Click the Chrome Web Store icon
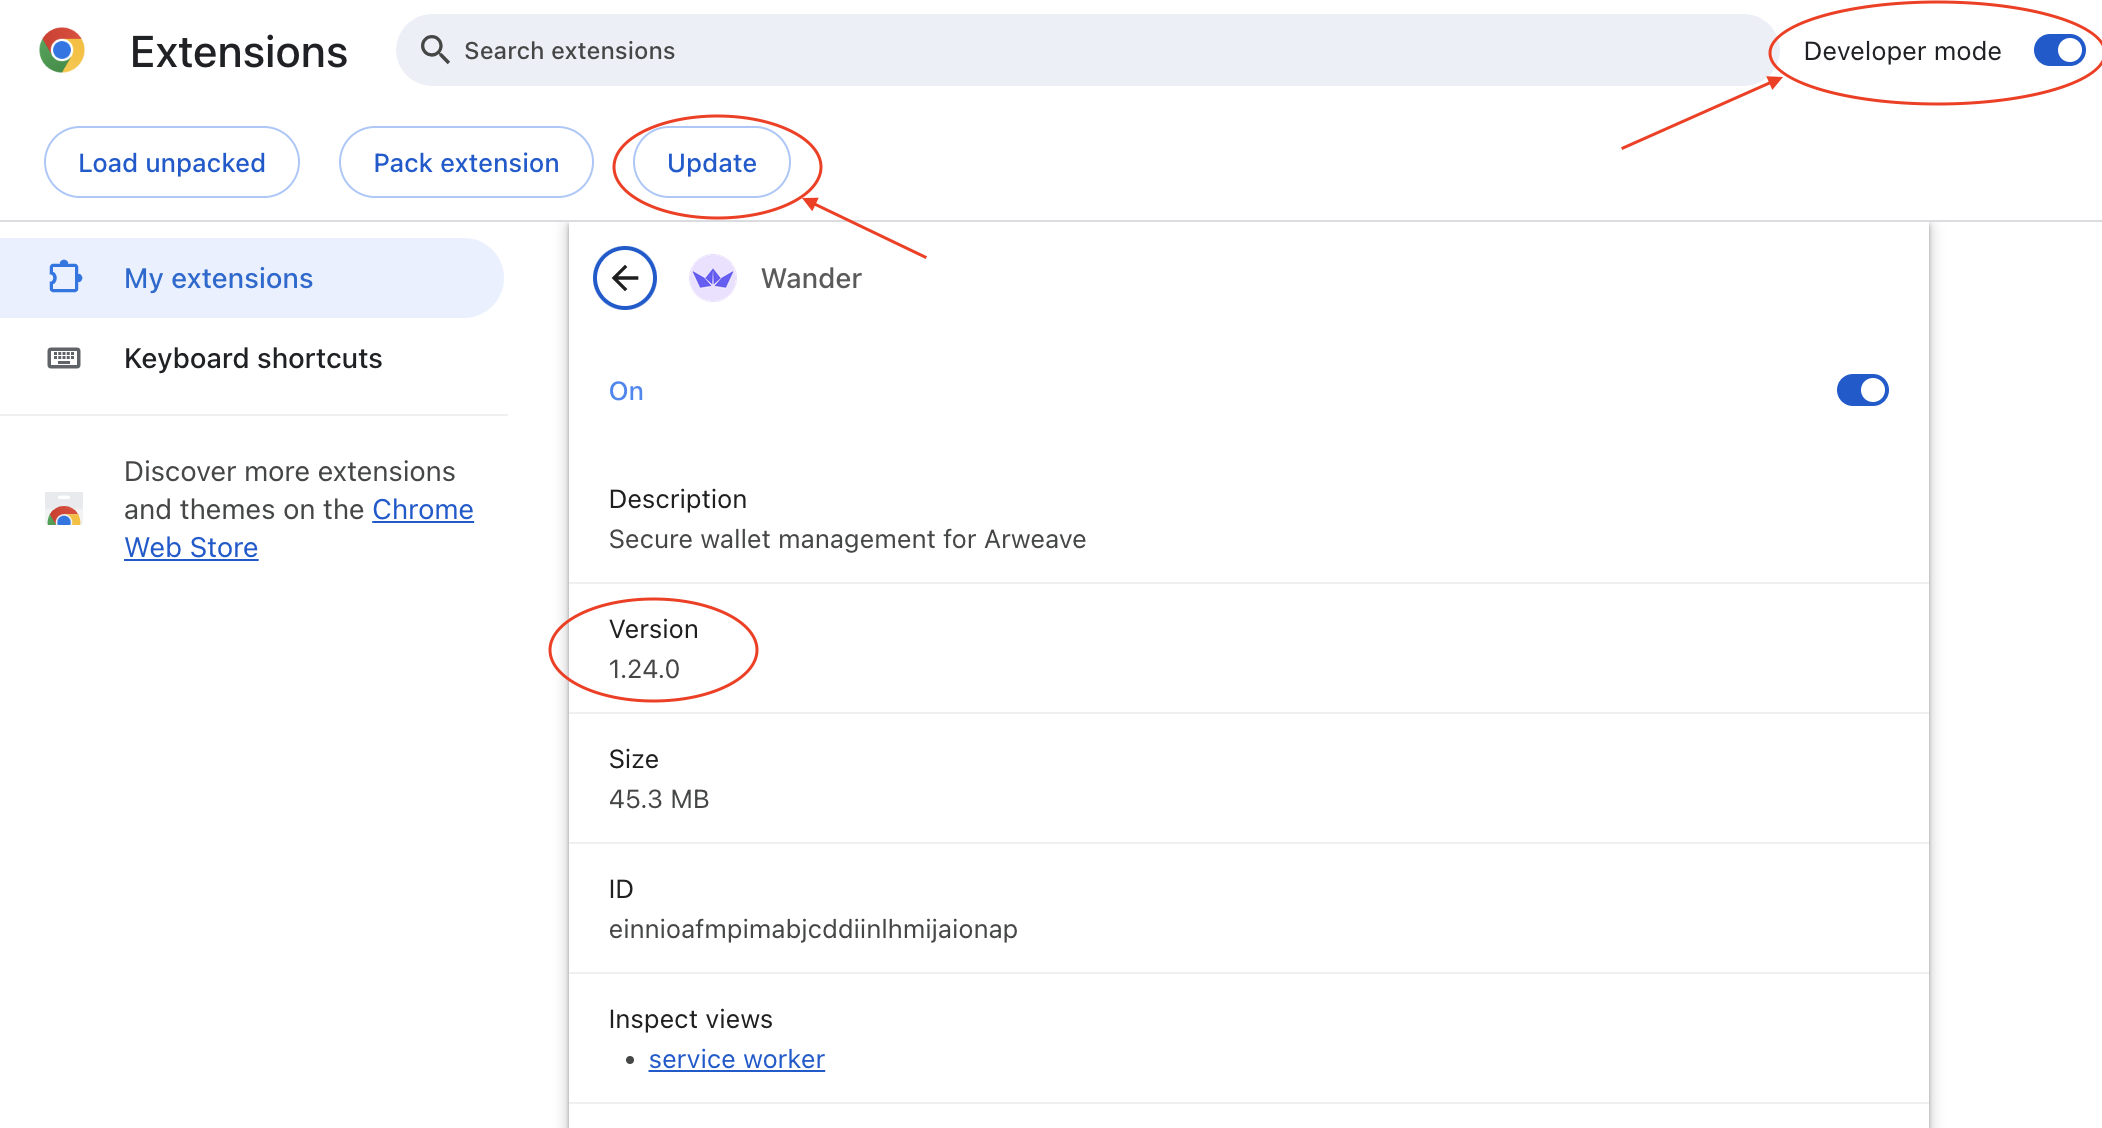 coord(64,509)
